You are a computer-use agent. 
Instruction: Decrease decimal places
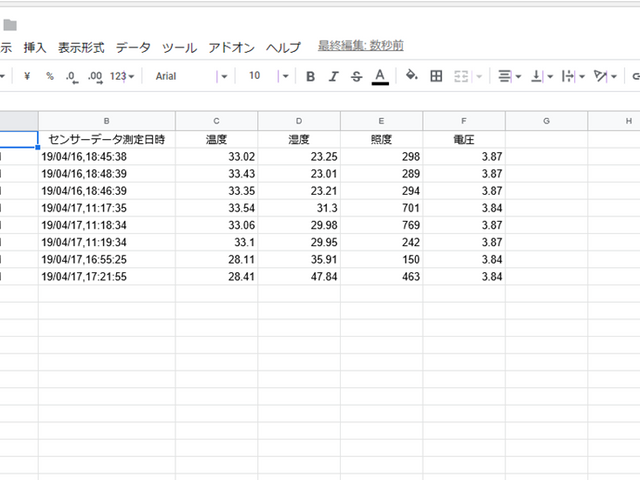[72, 77]
